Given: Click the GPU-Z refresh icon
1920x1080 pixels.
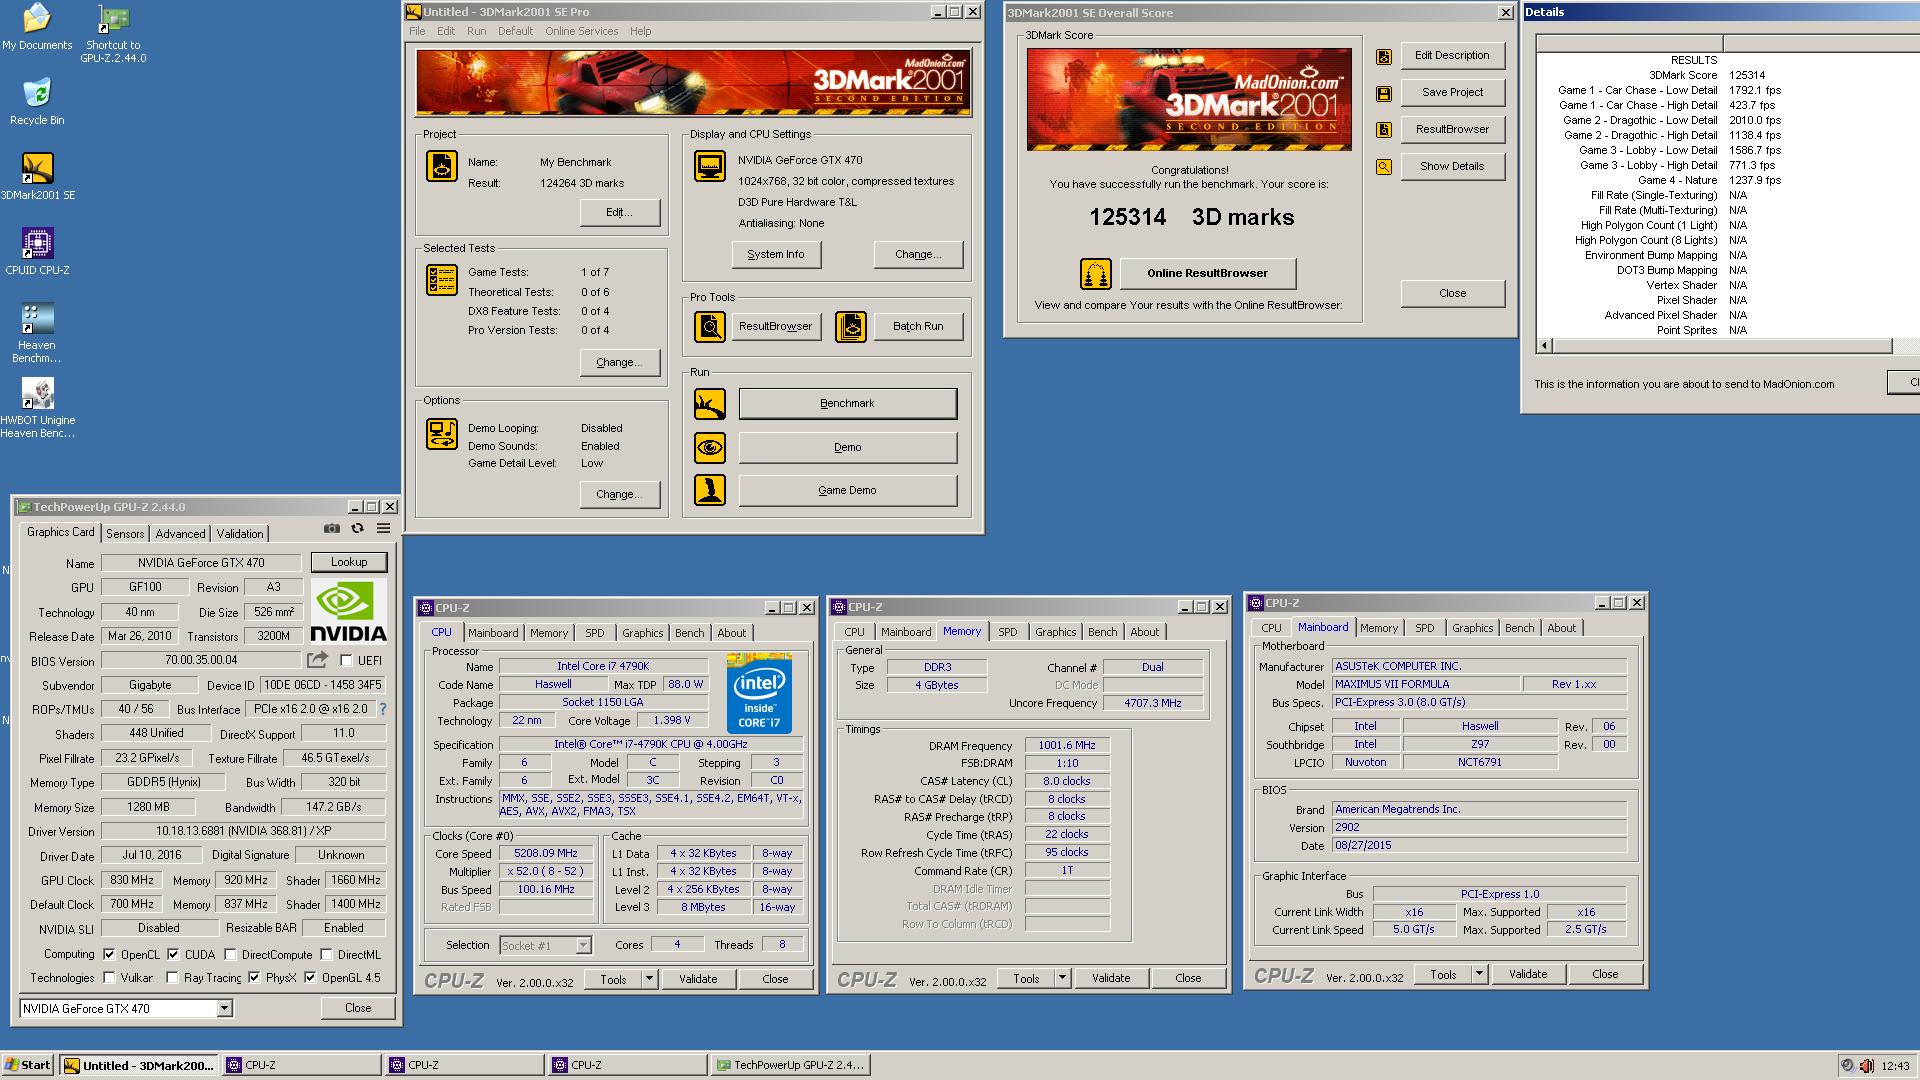Looking at the screenshot, I should 357,529.
